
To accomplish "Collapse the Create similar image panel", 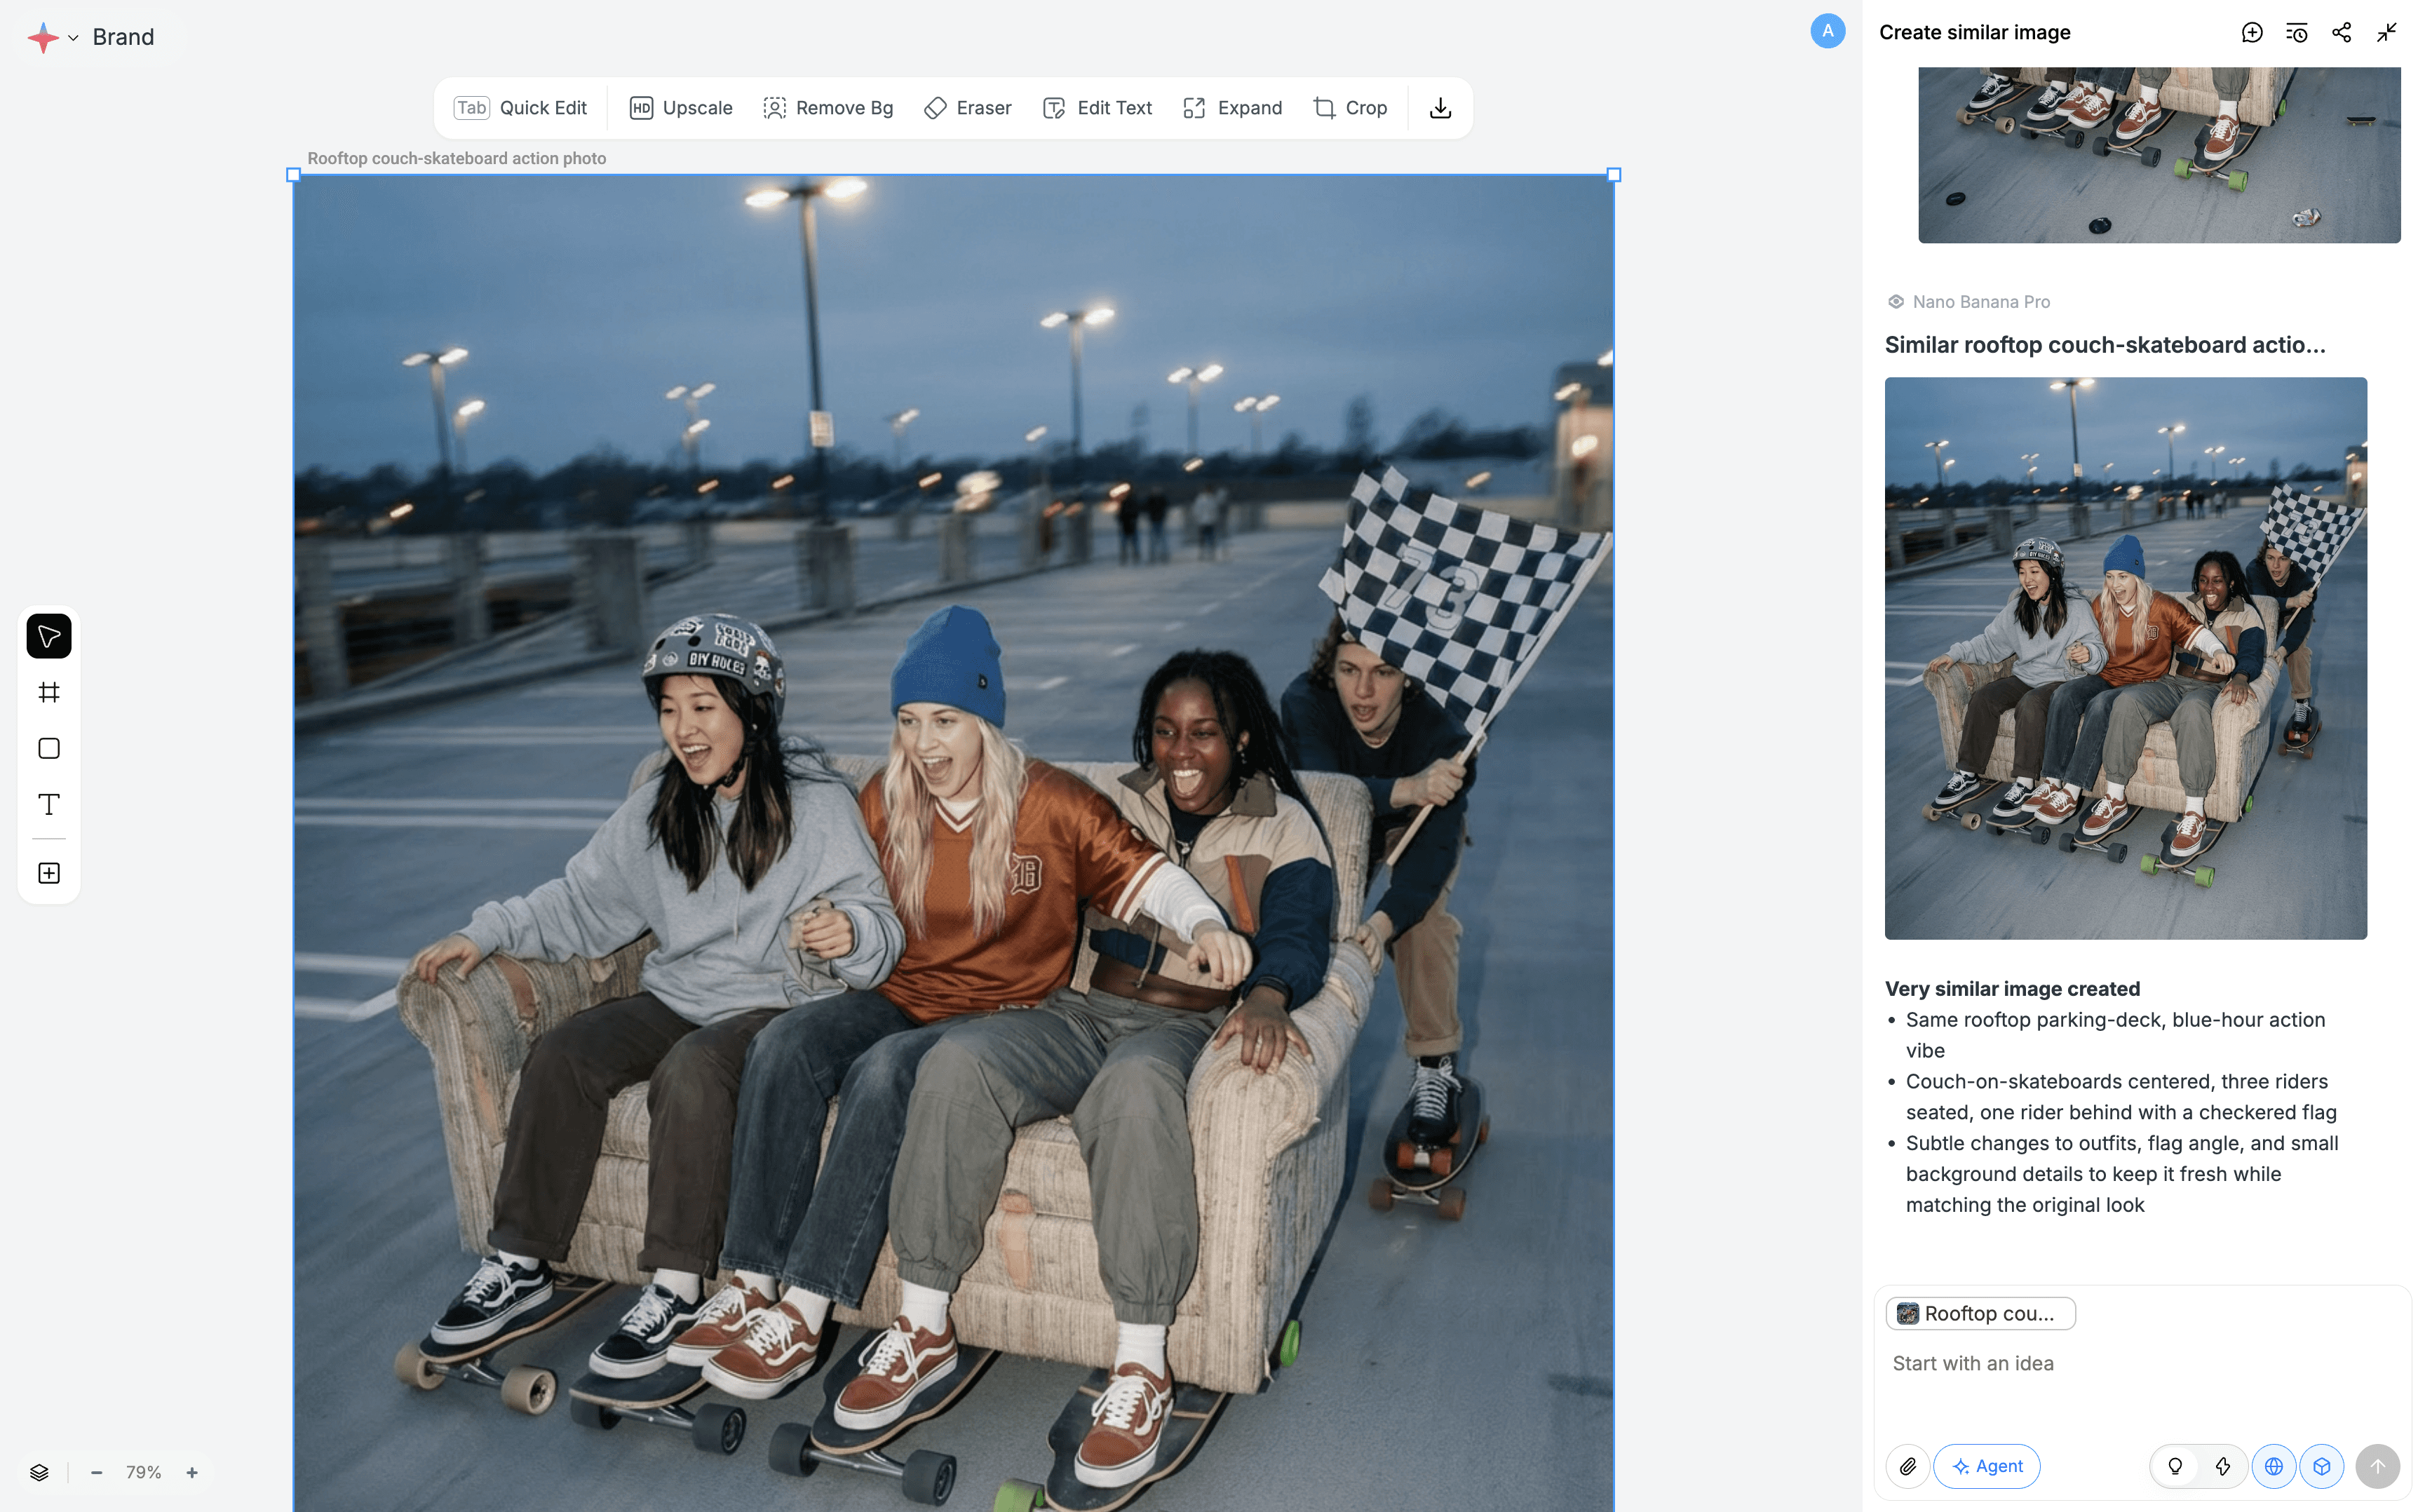I will point(2387,32).
